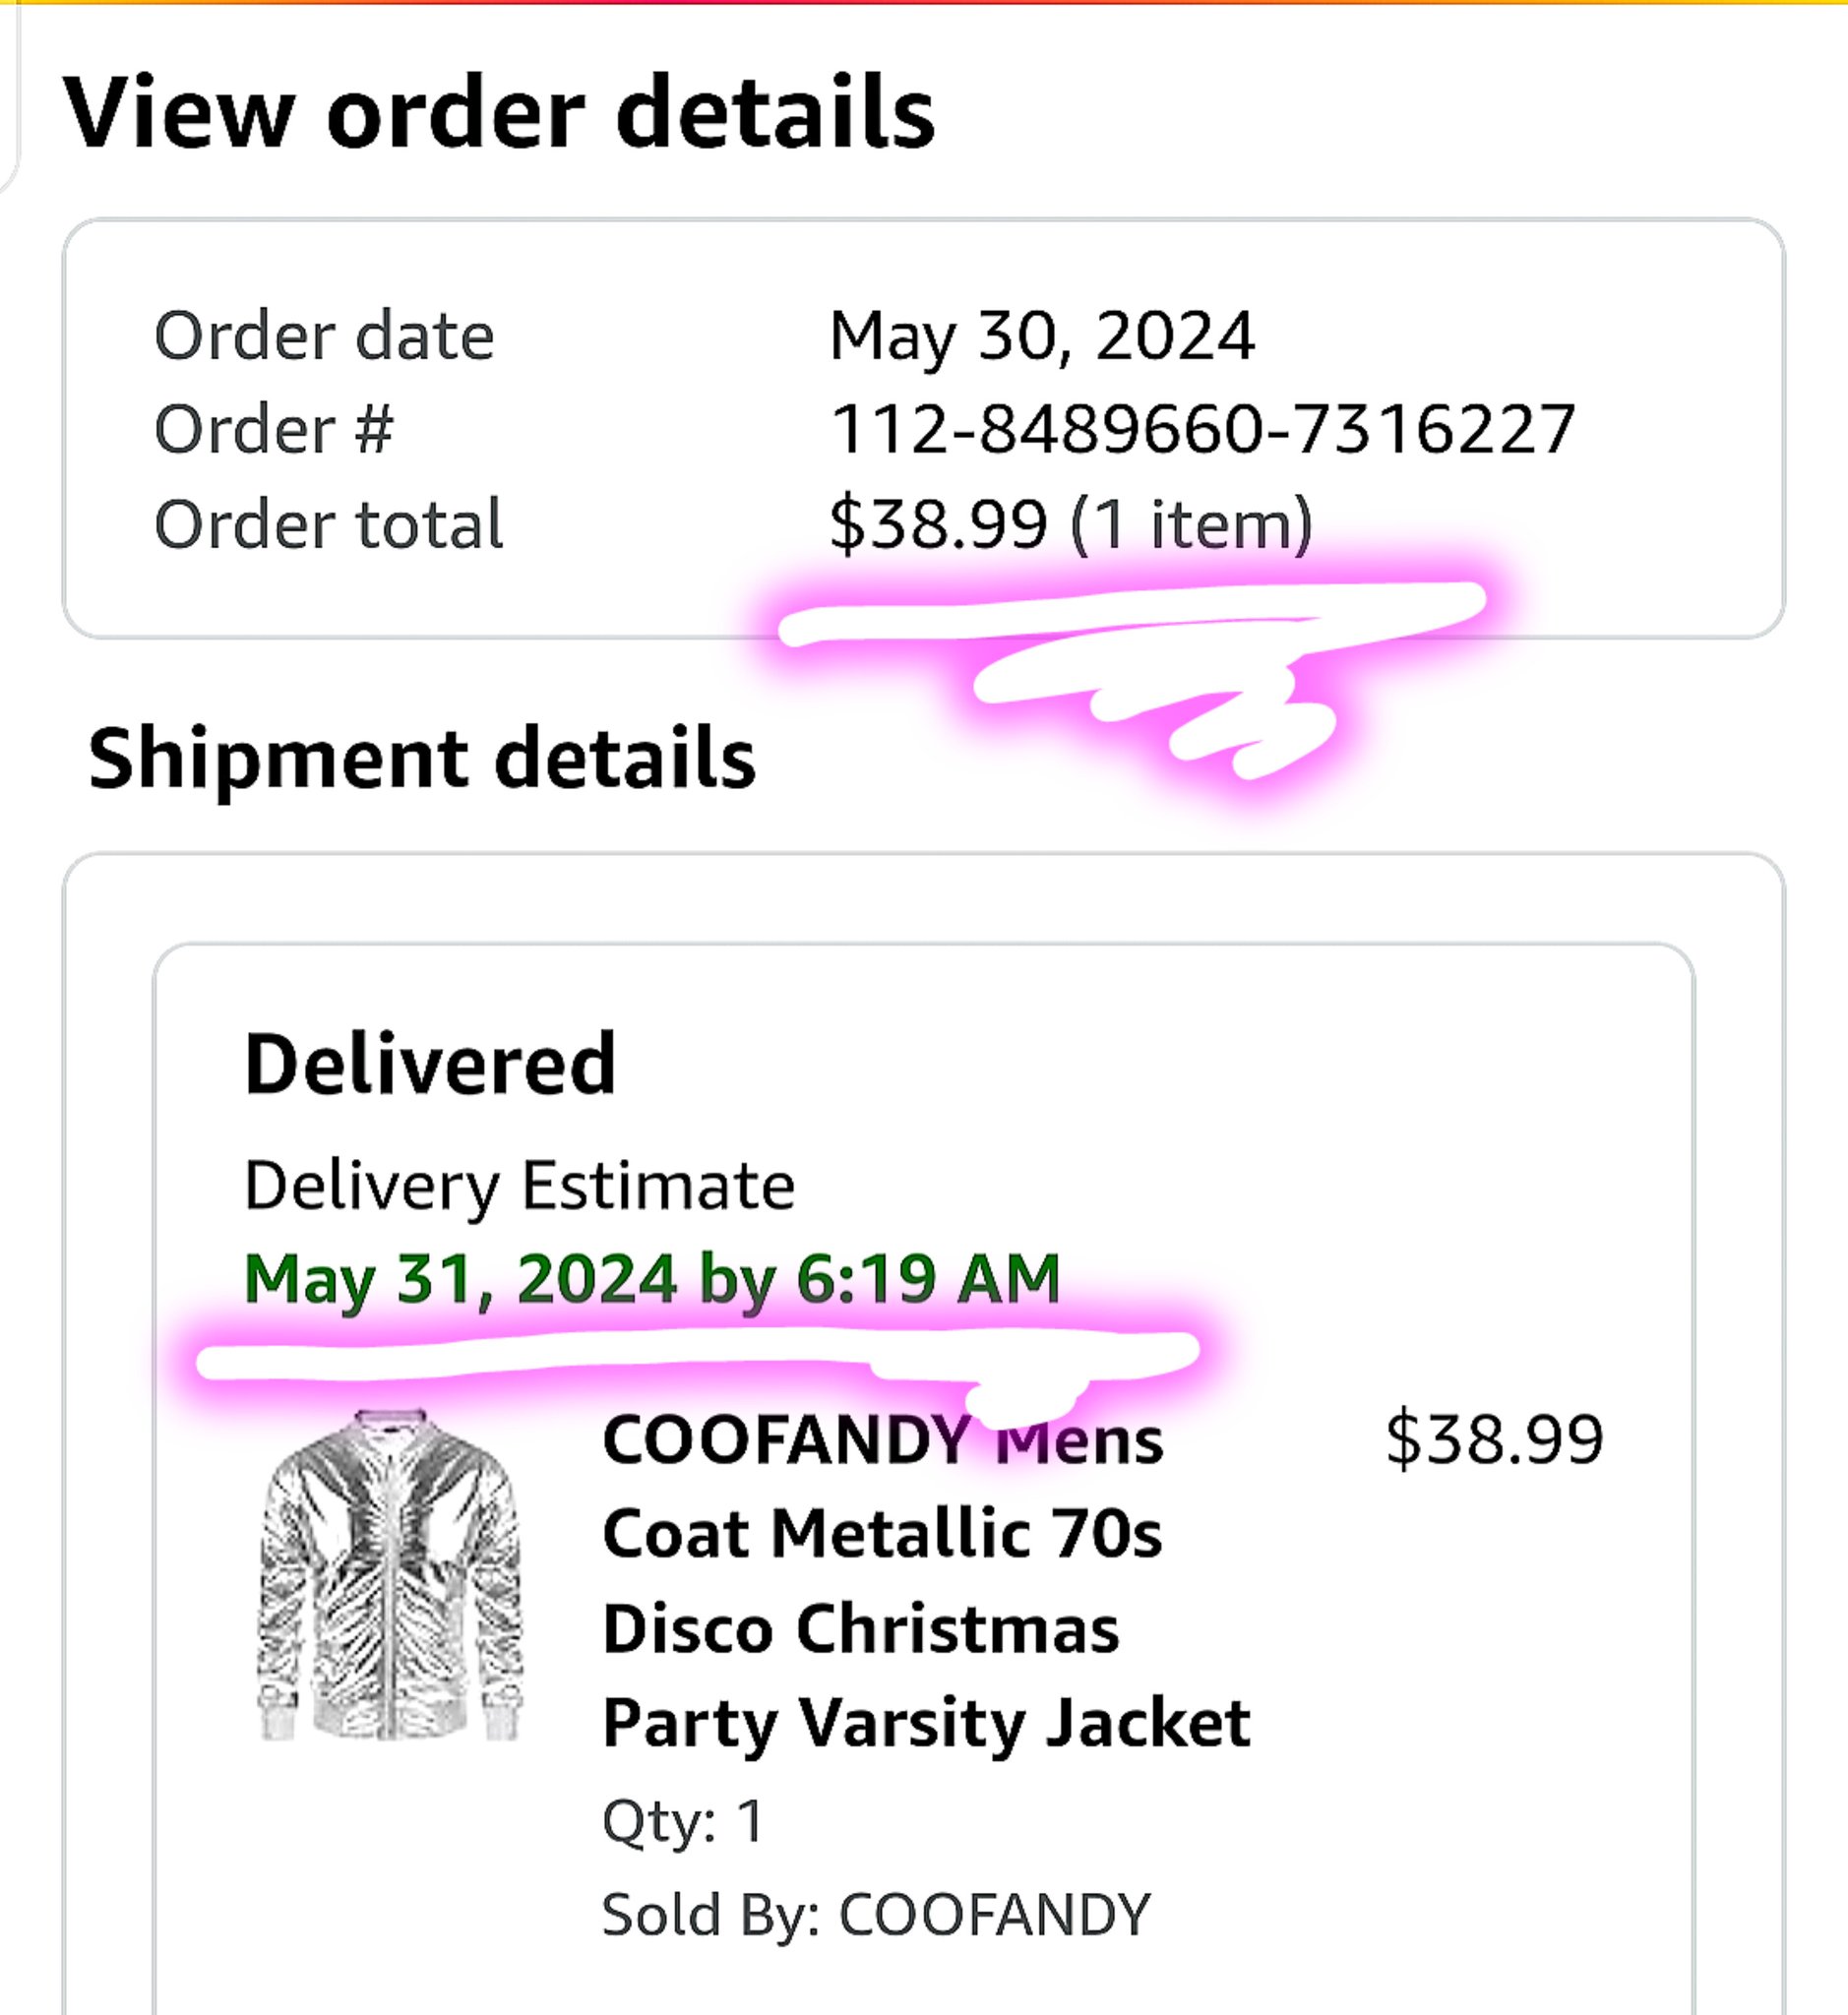Click the Order # label

(x=274, y=430)
